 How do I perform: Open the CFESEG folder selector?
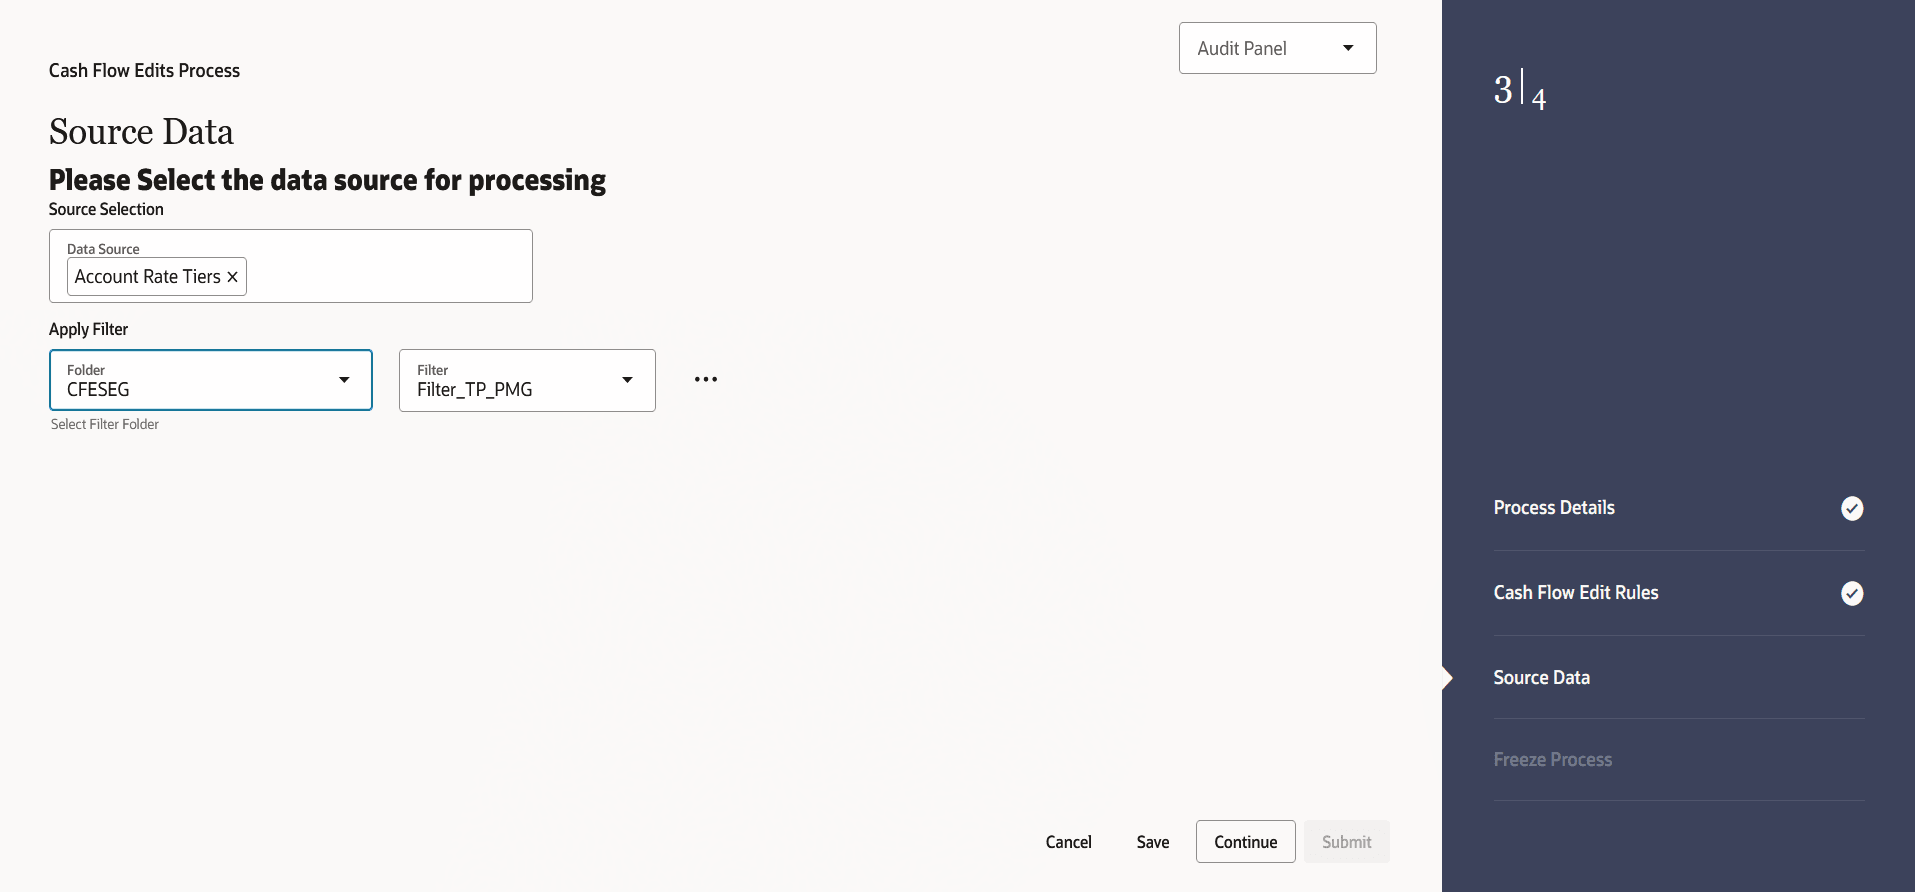[x=210, y=380]
